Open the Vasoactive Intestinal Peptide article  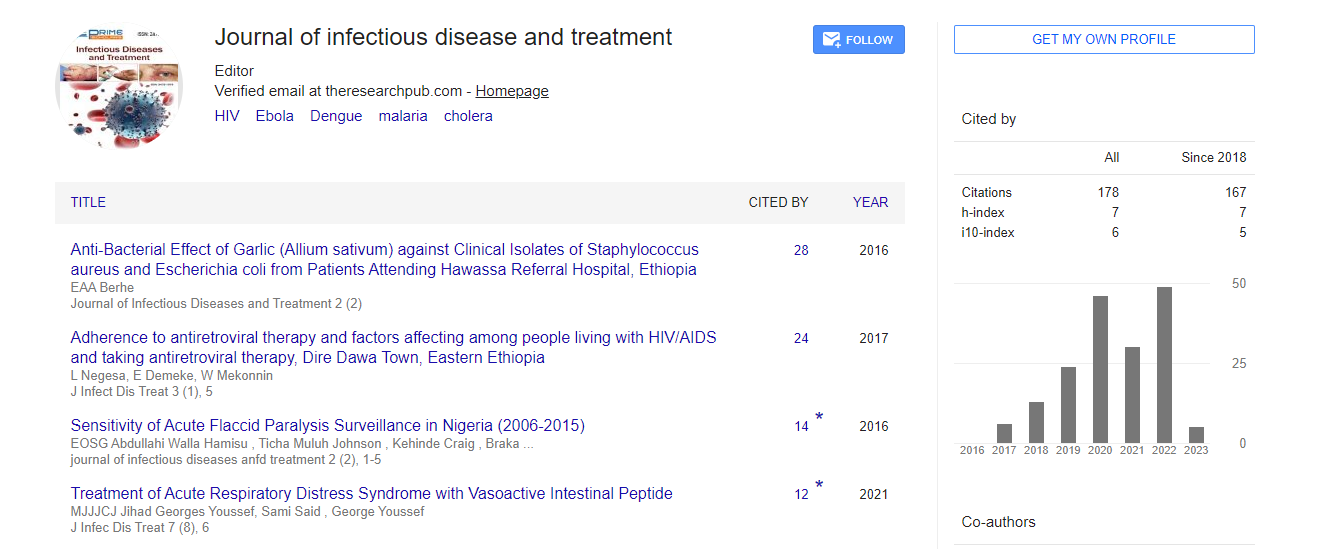point(371,494)
